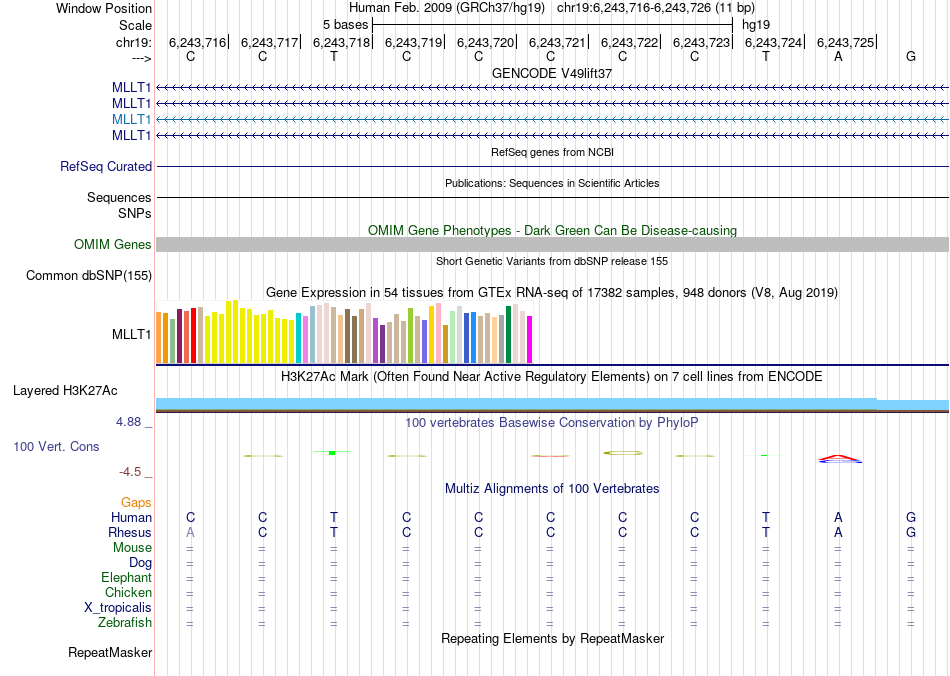Click the Layered H3K27Ac track label
The width and height of the screenshot is (950, 676).
(65, 391)
